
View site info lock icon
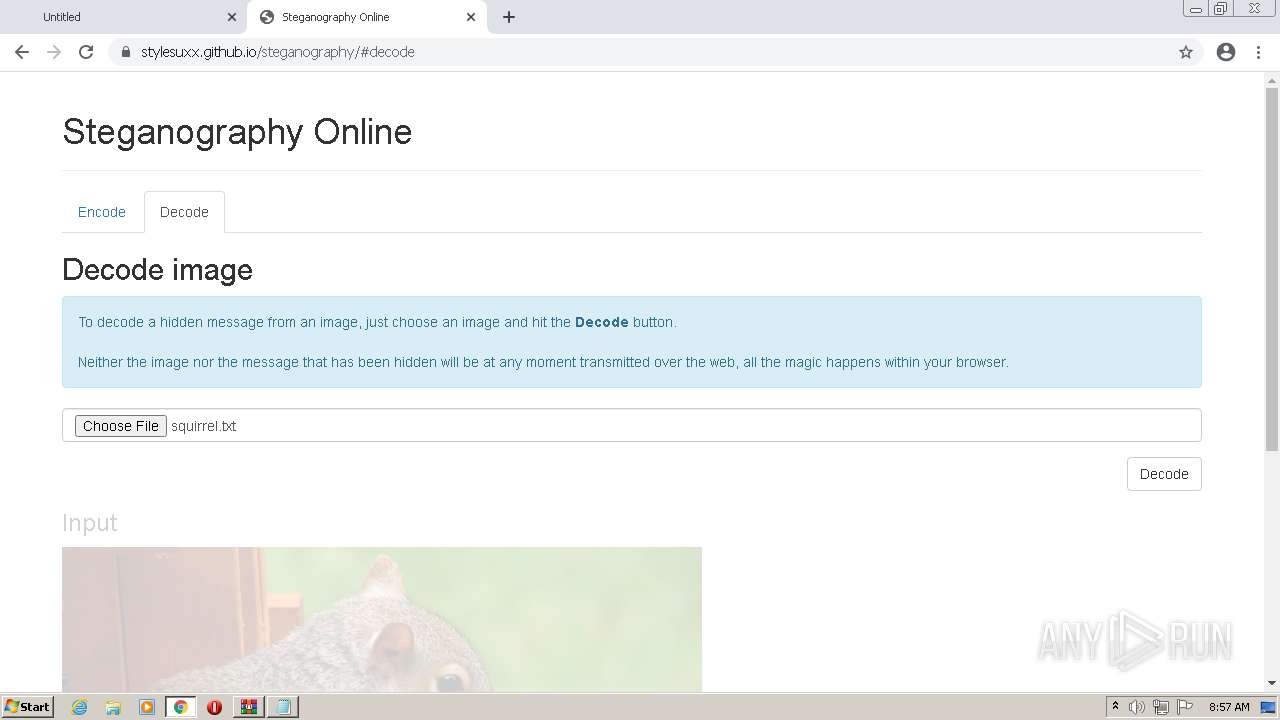point(125,52)
